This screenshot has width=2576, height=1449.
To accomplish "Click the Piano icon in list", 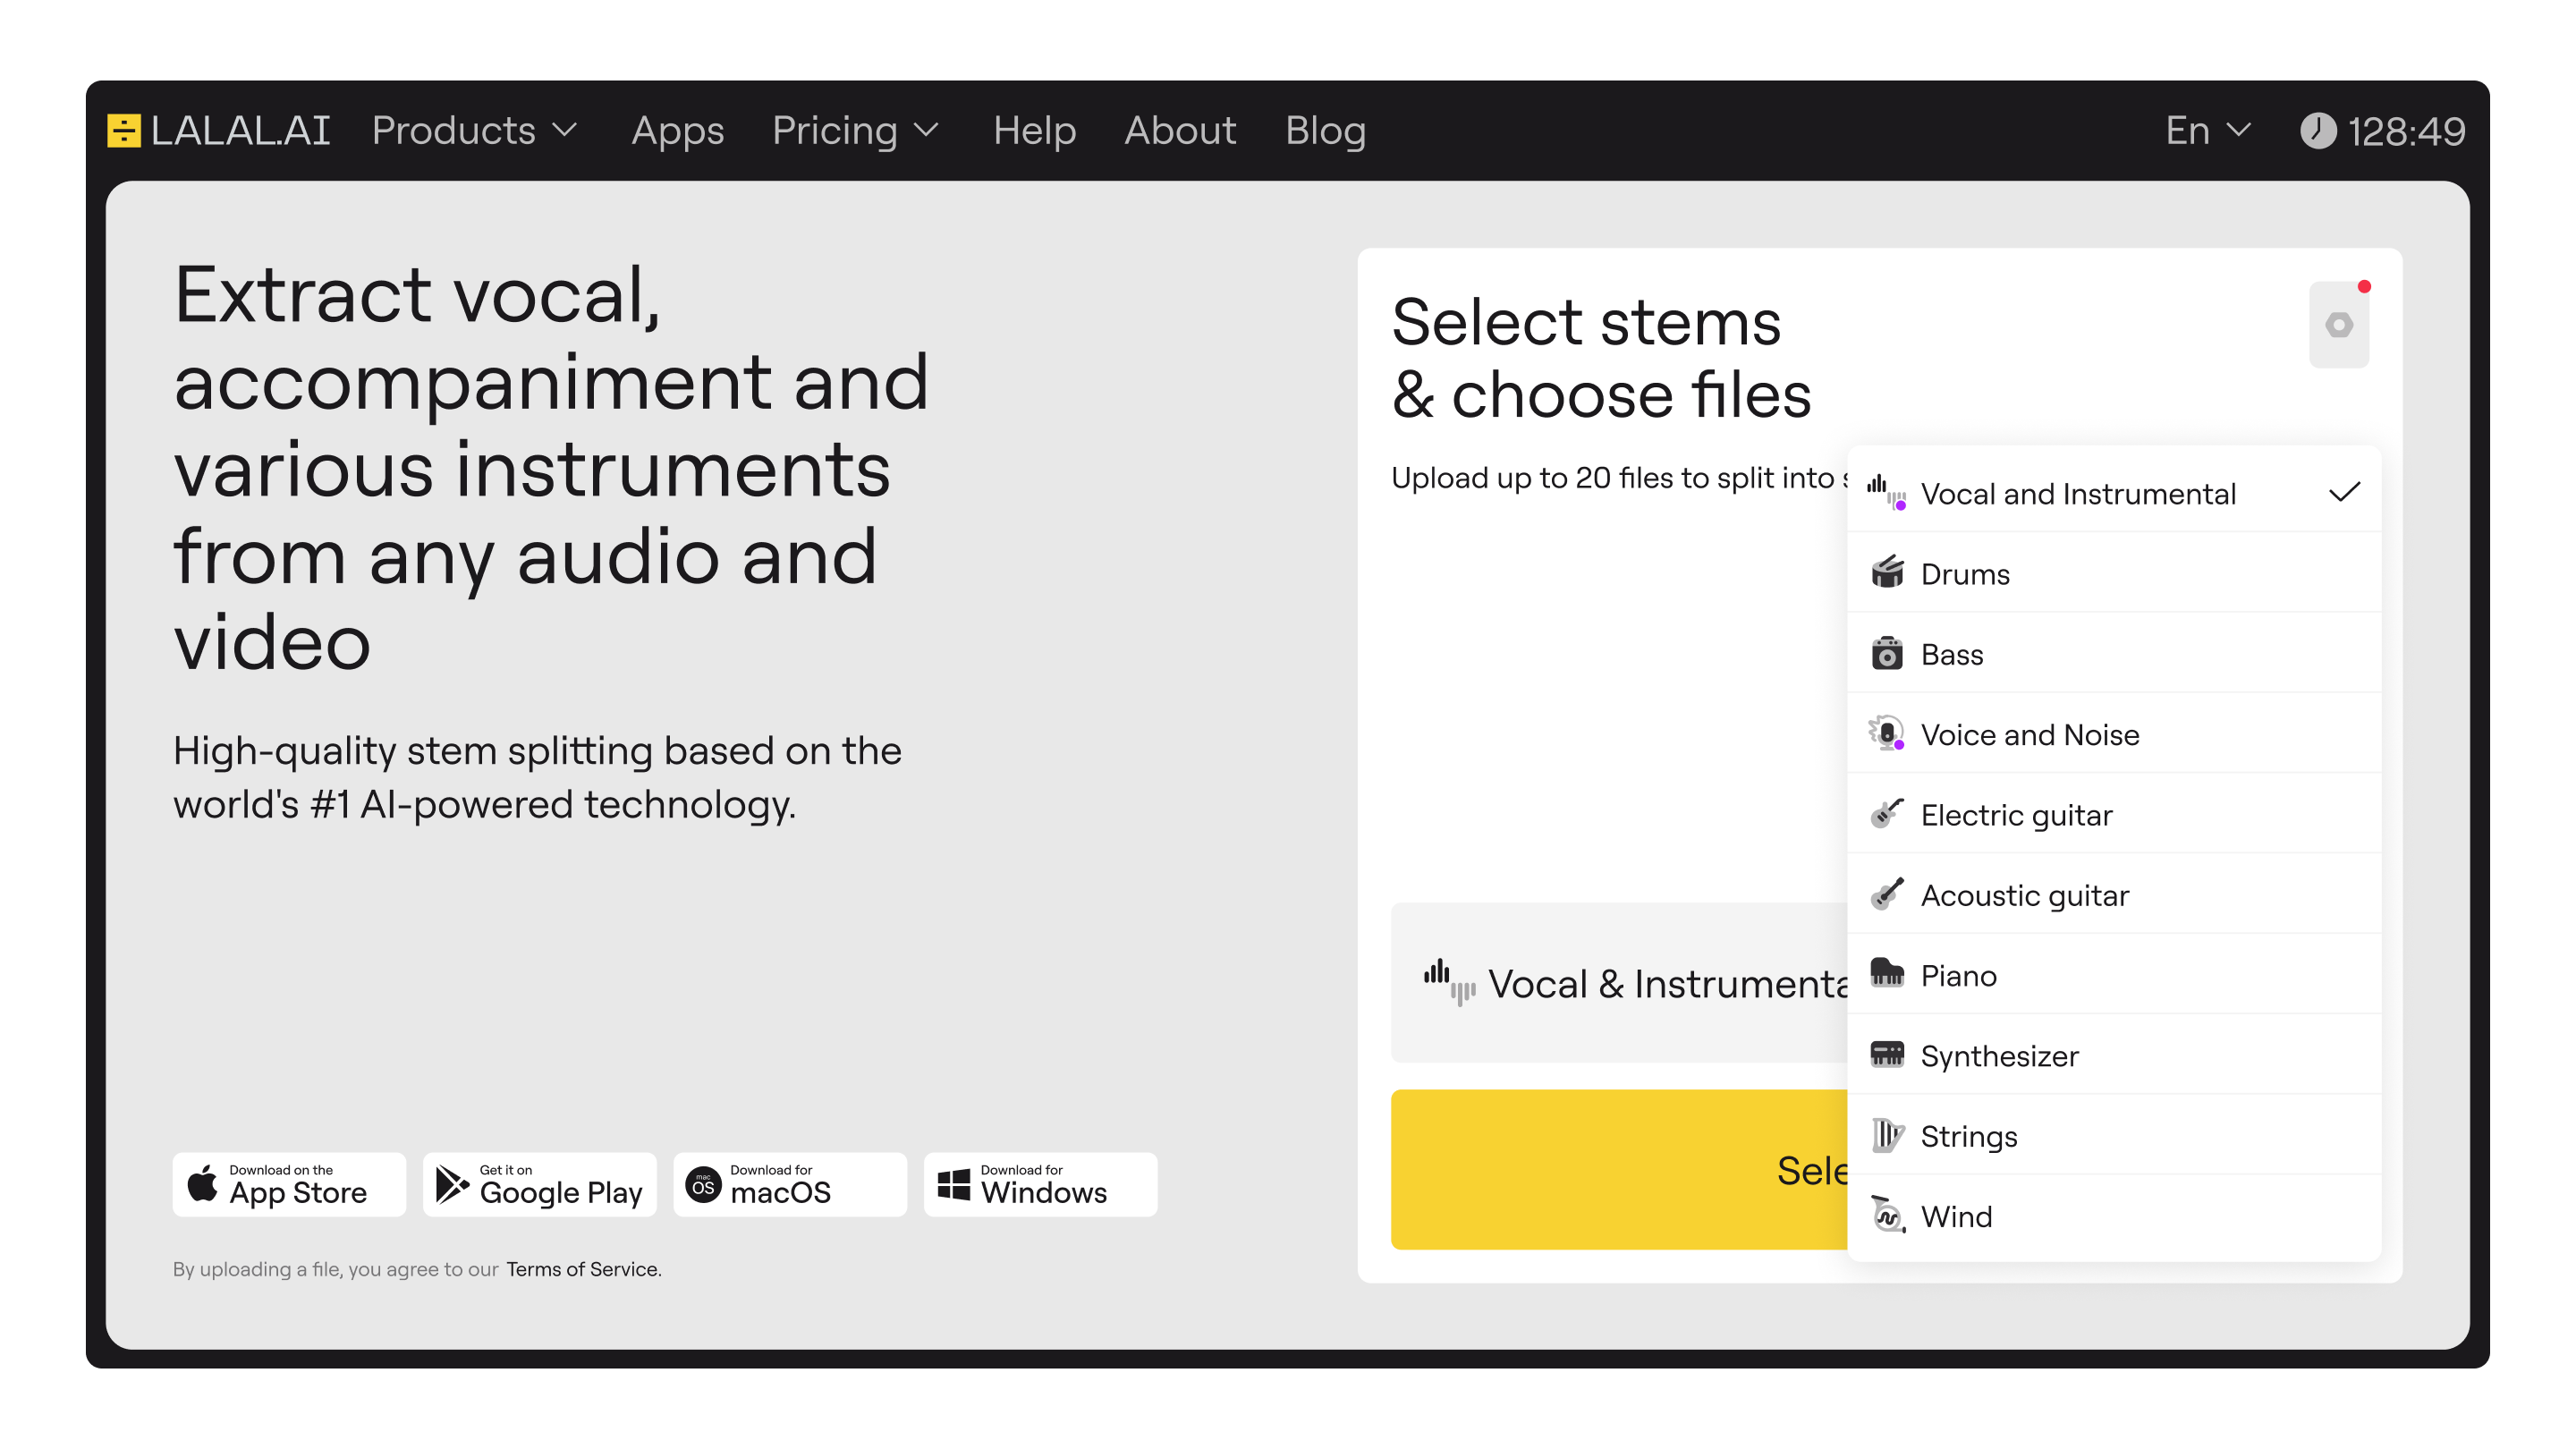I will pyautogui.click(x=1887, y=974).
